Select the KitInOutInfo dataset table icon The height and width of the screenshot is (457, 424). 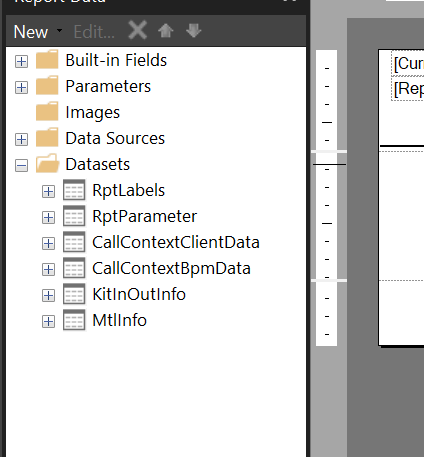(x=74, y=294)
